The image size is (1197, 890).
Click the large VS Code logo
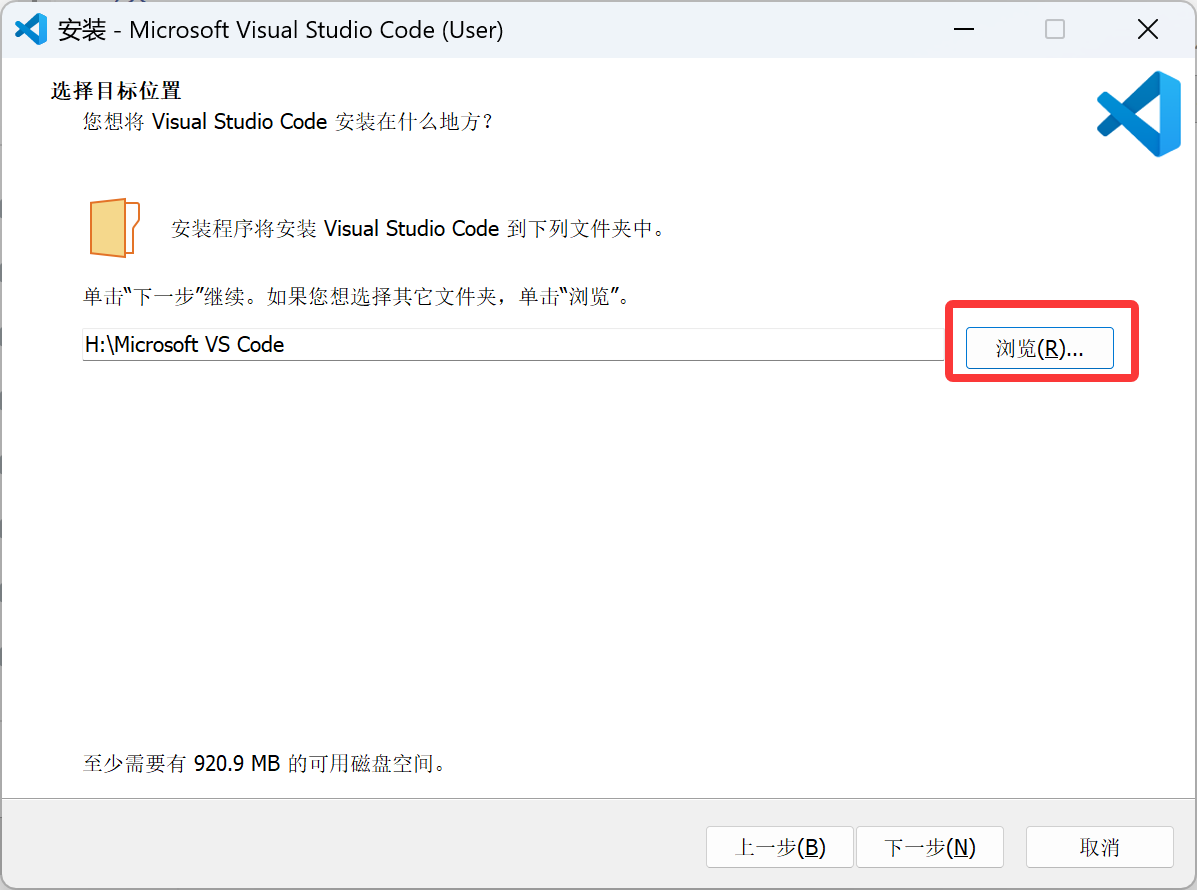[x=1139, y=114]
